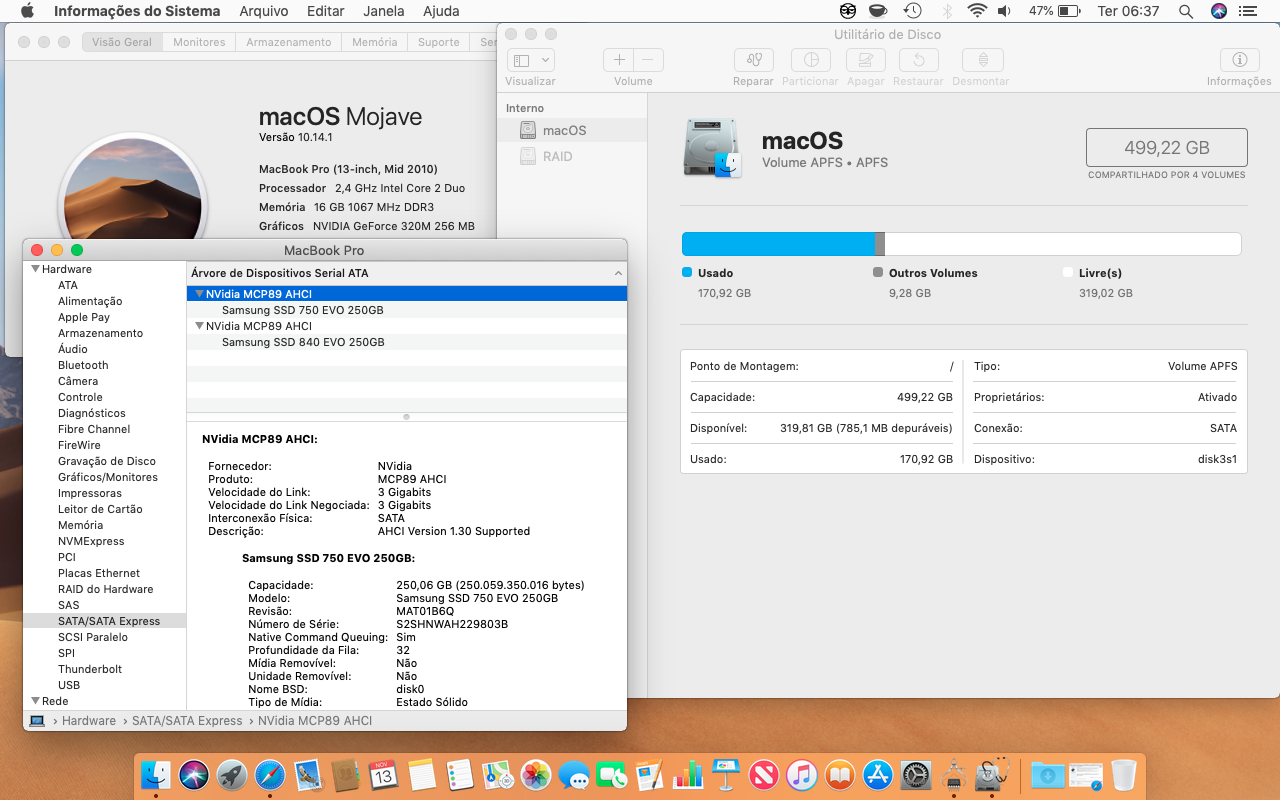The width and height of the screenshot is (1280, 800).
Task: Click the Desmontar eject toolbar icon
Action: (983, 60)
